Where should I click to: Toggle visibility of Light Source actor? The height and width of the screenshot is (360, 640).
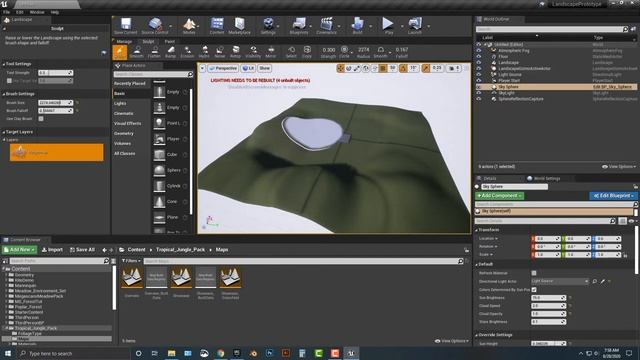coord(479,75)
